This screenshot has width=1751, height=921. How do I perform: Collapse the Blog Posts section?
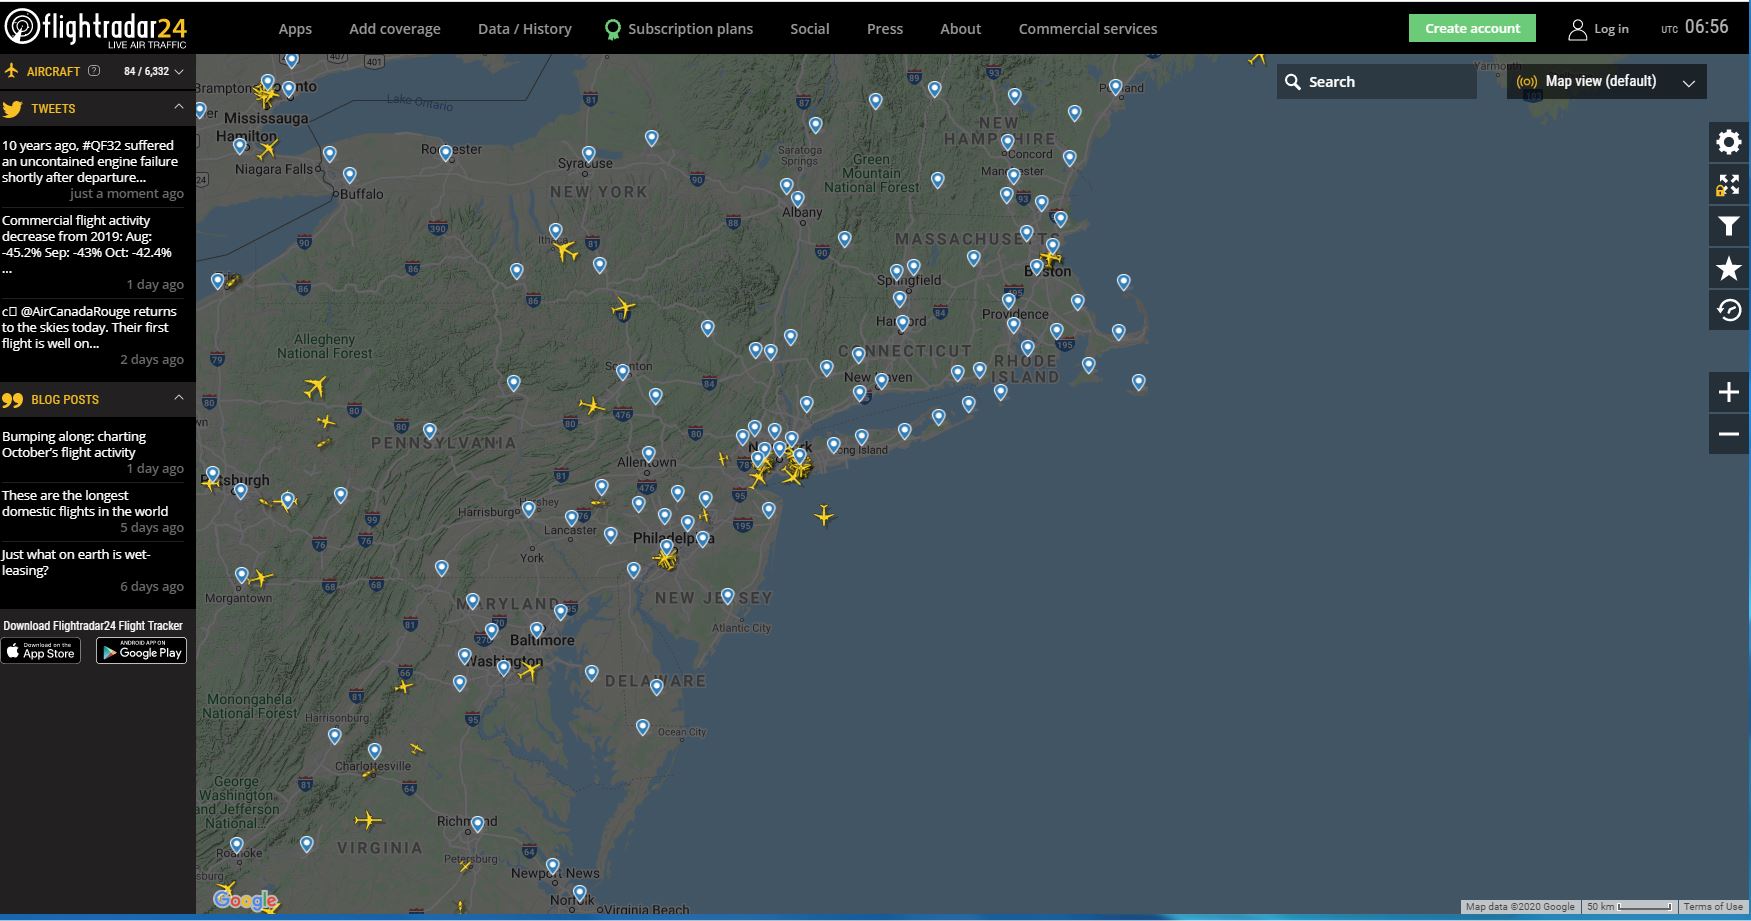coord(179,398)
